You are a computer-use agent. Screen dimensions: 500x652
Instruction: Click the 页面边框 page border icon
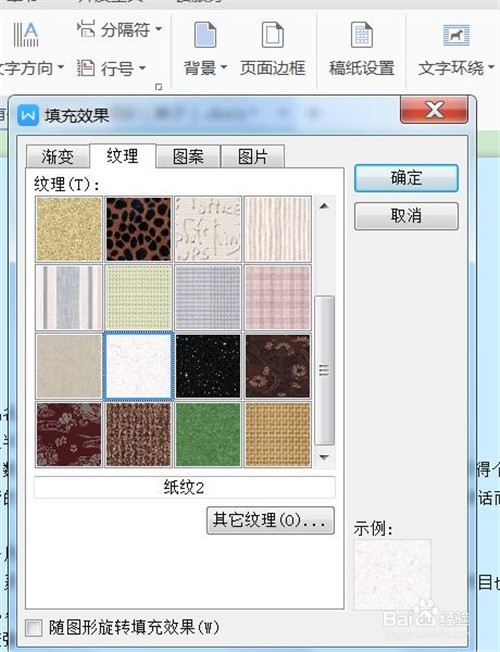point(272,35)
